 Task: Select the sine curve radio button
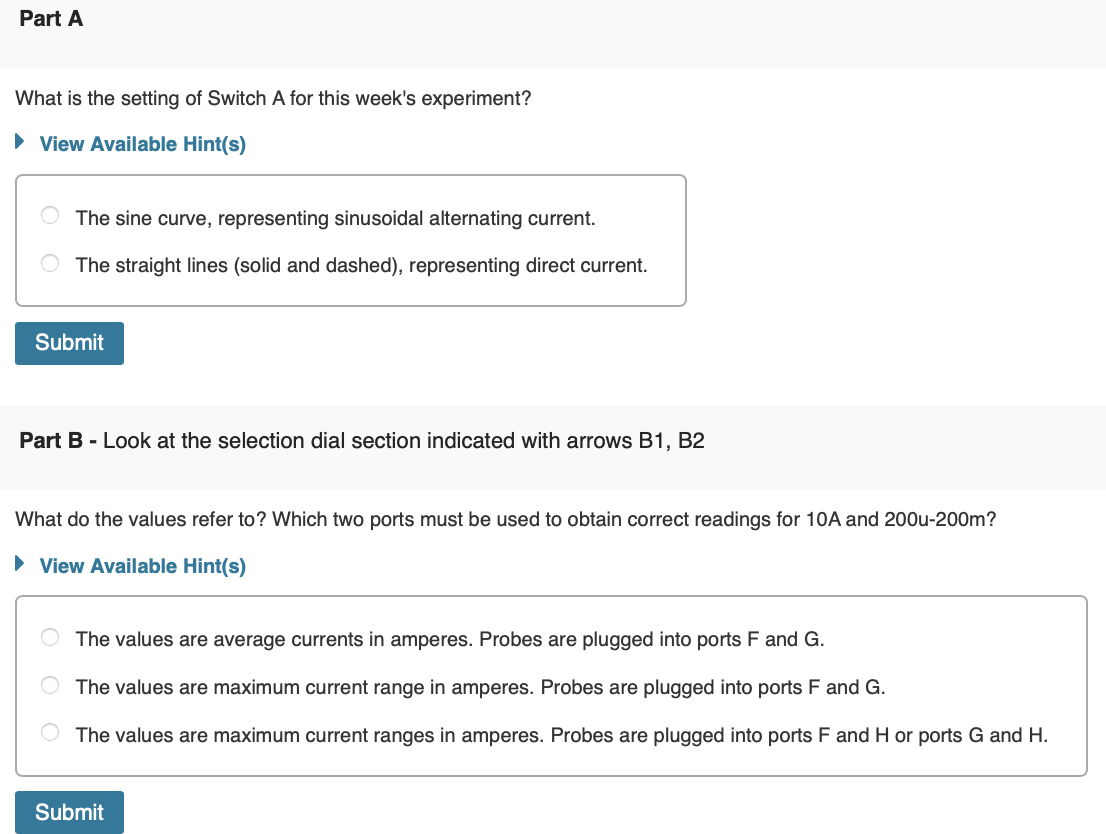click(49, 216)
